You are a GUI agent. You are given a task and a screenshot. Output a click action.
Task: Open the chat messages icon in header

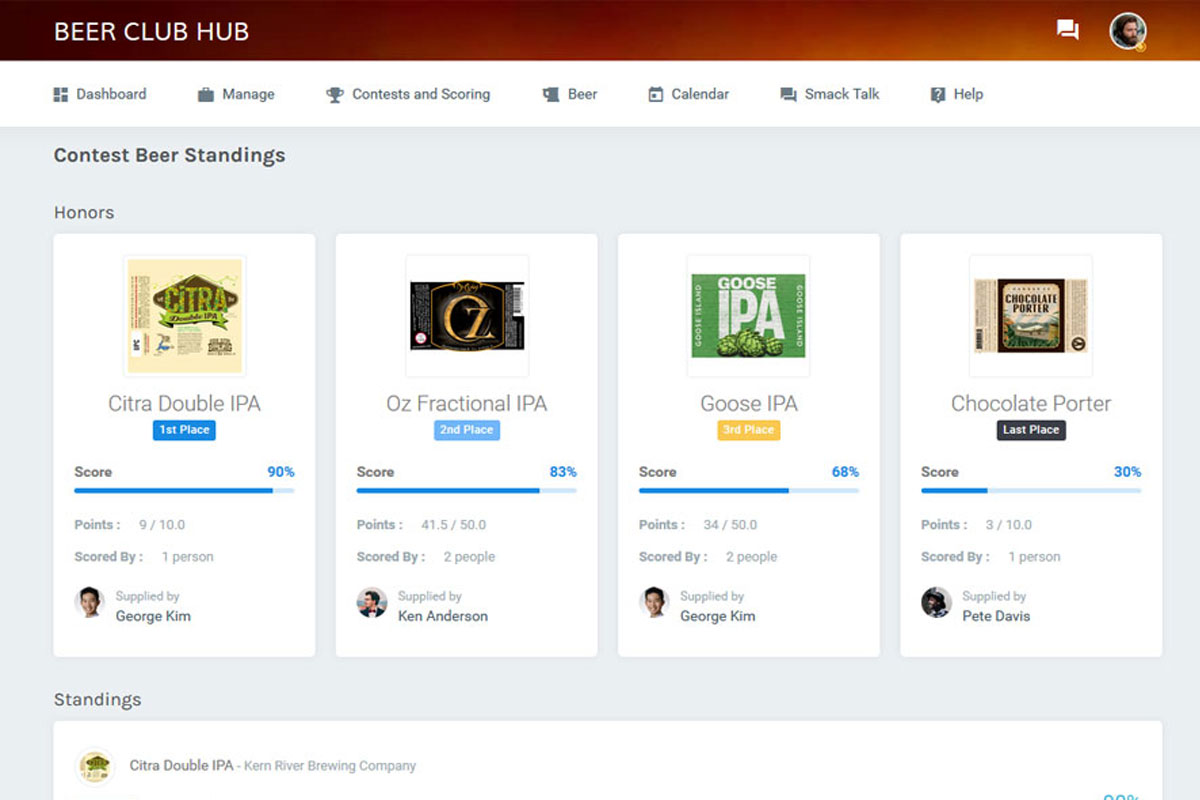(1067, 30)
